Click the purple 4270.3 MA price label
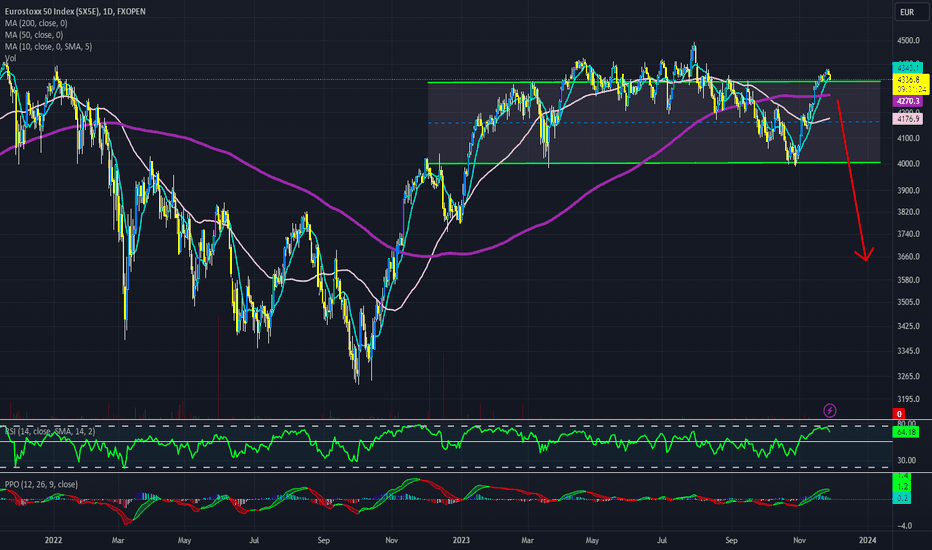The width and height of the screenshot is (932, 550). (908, 102)
